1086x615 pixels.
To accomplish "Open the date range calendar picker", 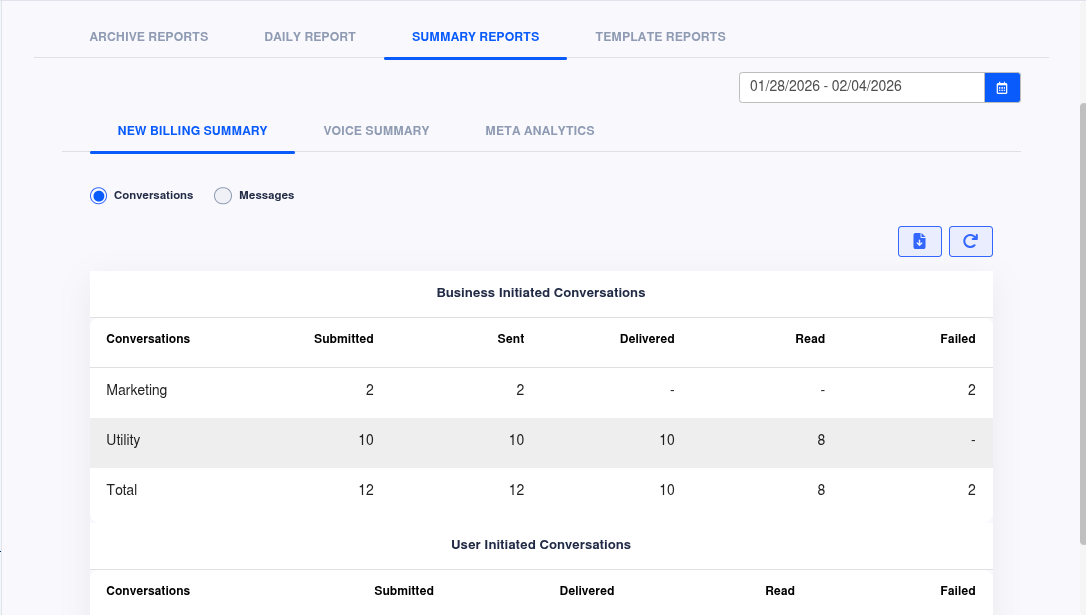I will (x=1002, y=88).
